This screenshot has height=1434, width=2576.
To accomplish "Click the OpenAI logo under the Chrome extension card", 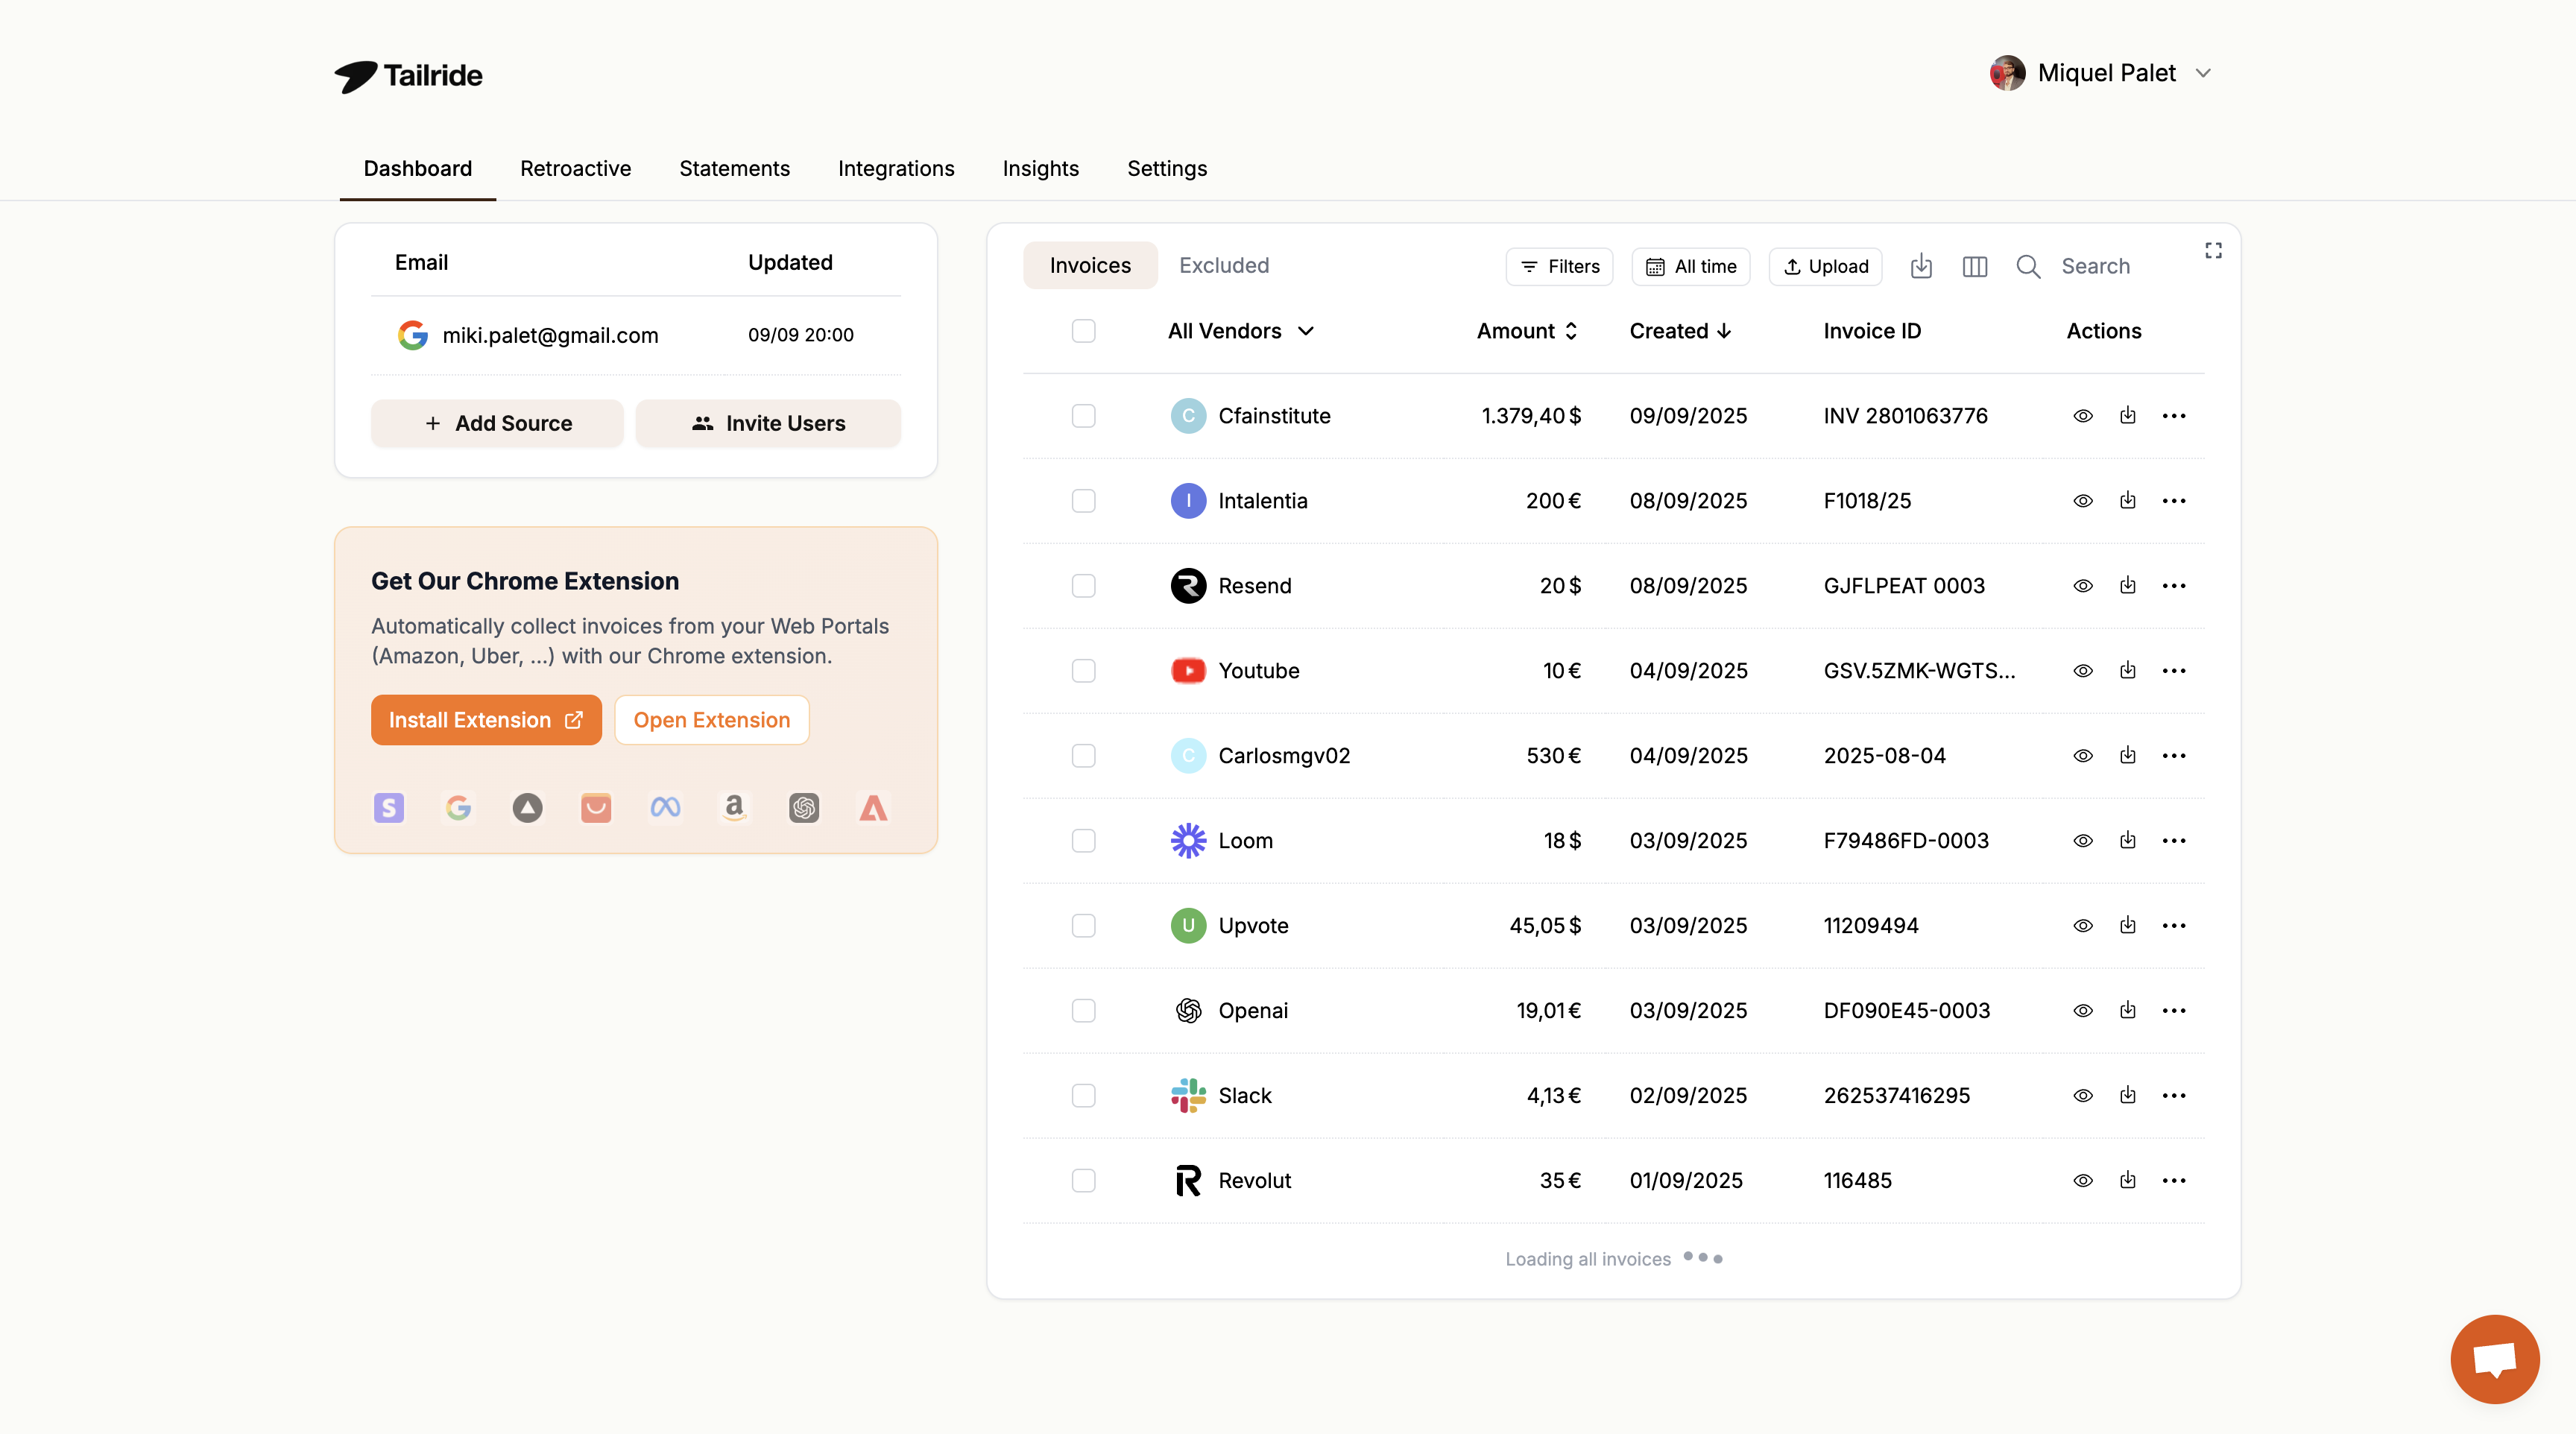I will click(804, 808).
